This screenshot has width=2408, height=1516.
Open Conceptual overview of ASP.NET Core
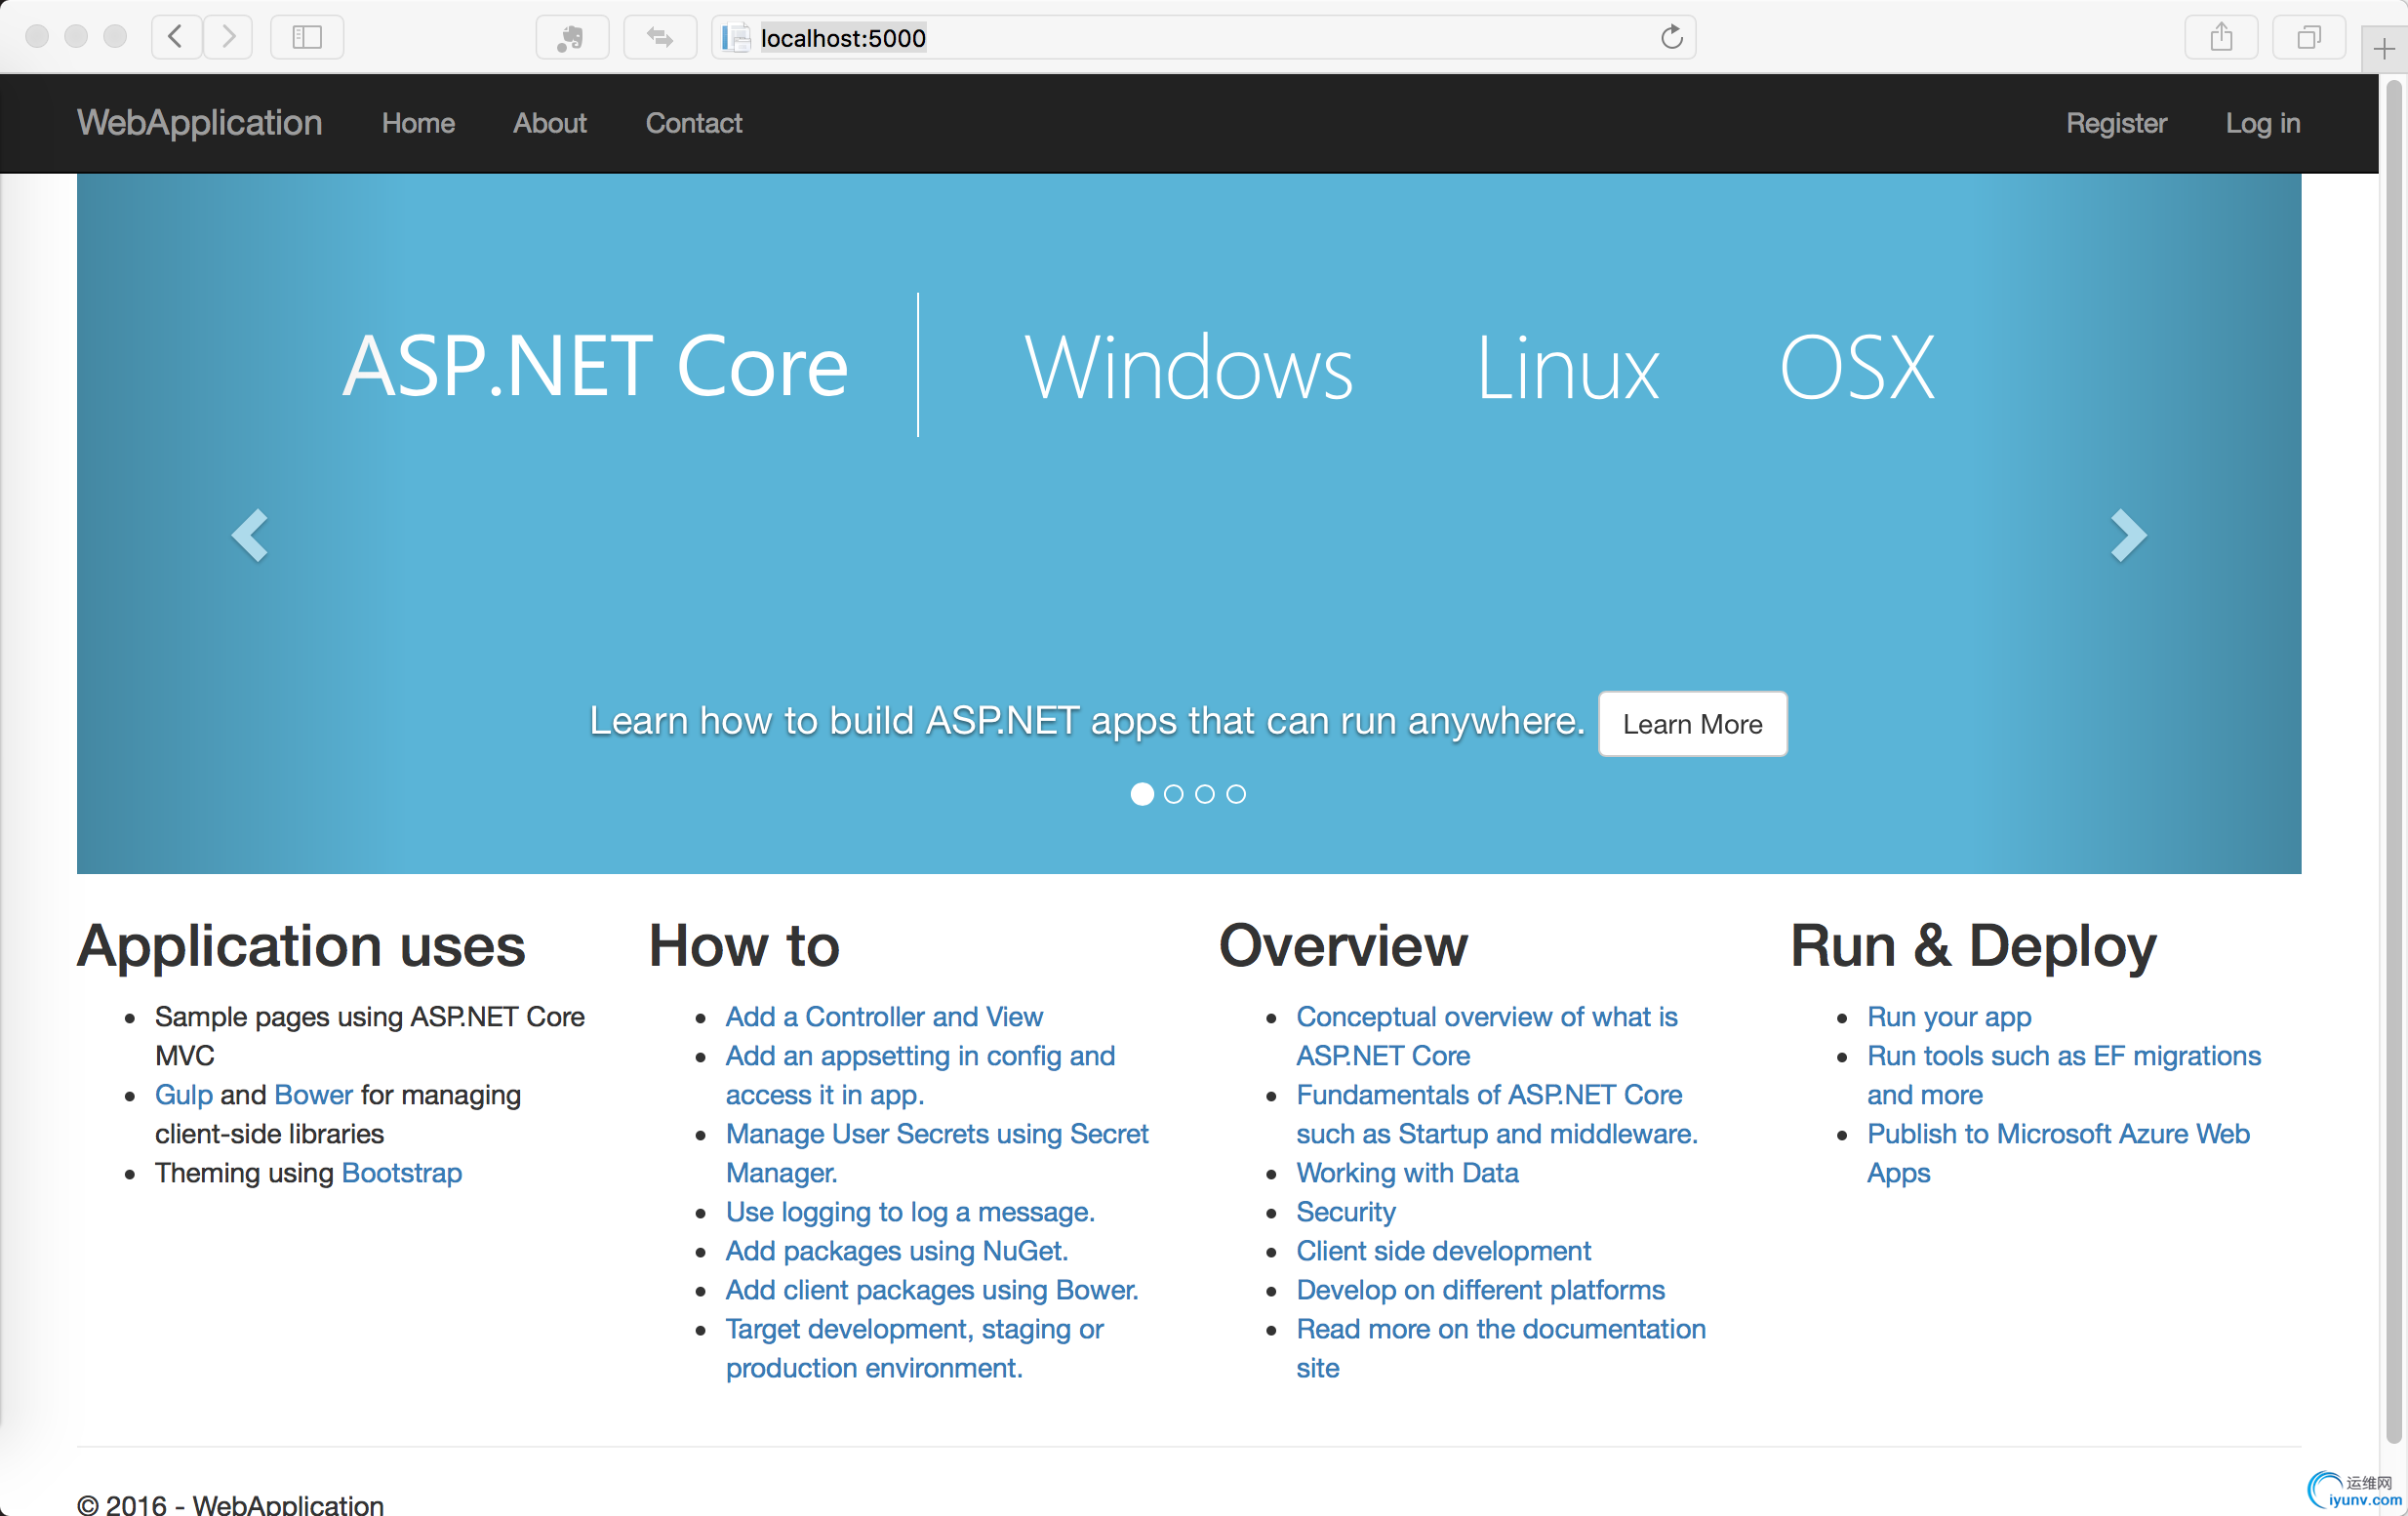point(1487,1035)
